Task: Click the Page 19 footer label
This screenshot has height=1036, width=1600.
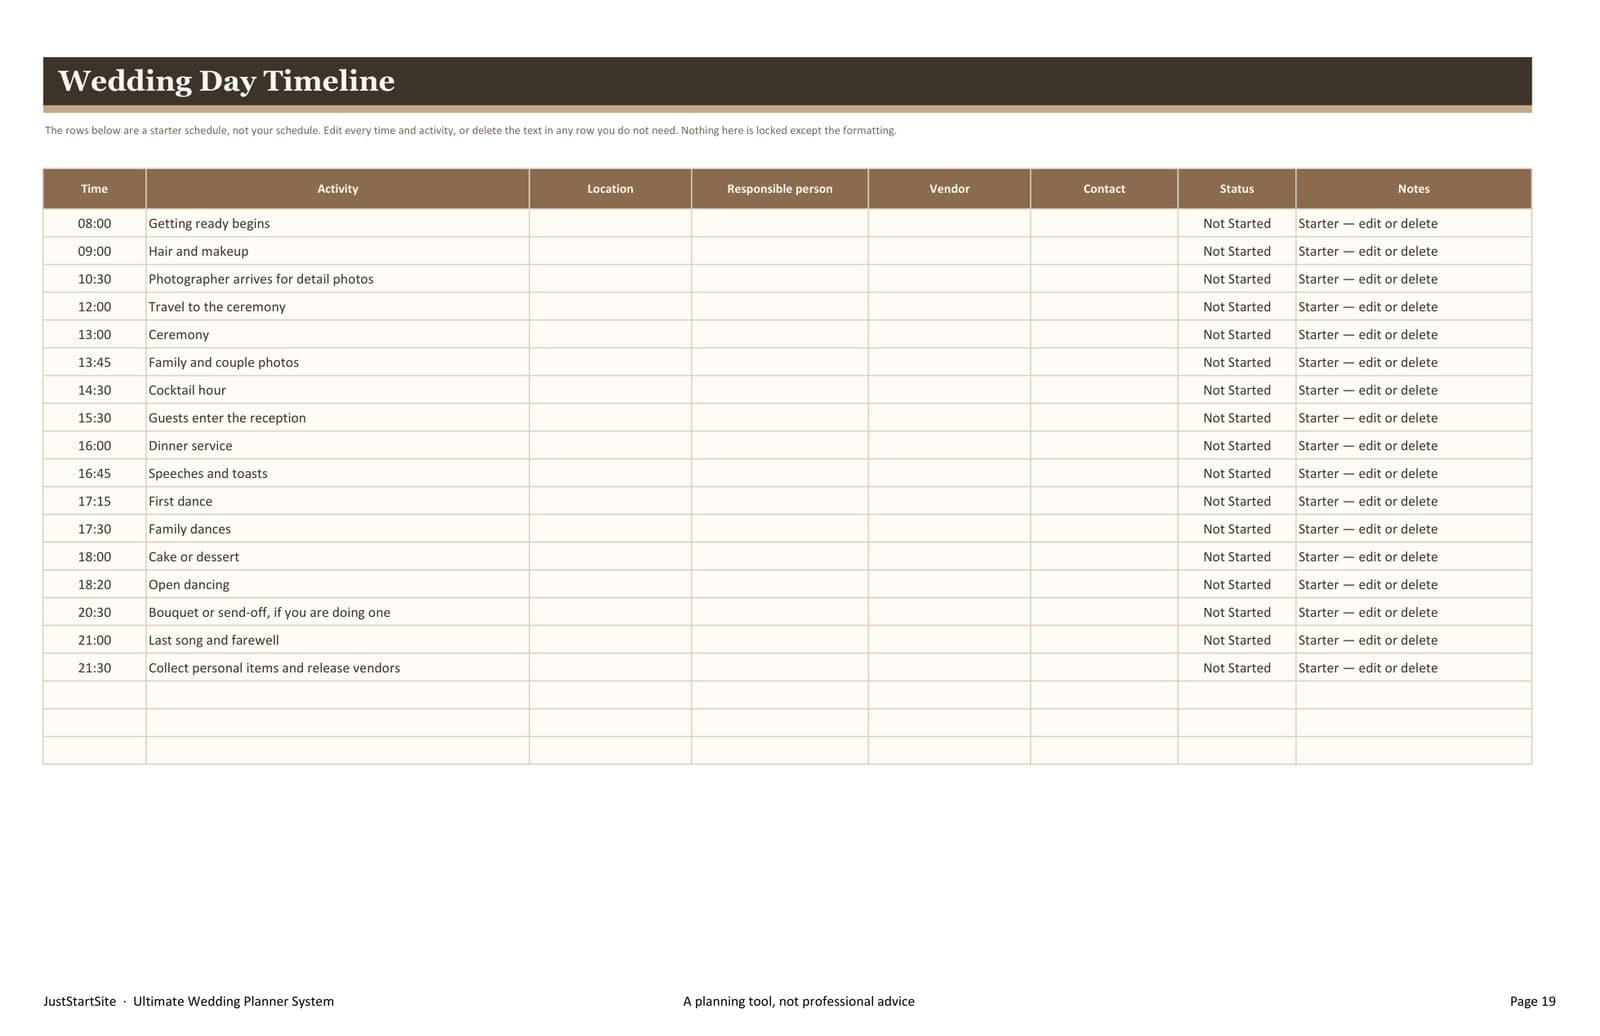Action: (1532, 1001)
